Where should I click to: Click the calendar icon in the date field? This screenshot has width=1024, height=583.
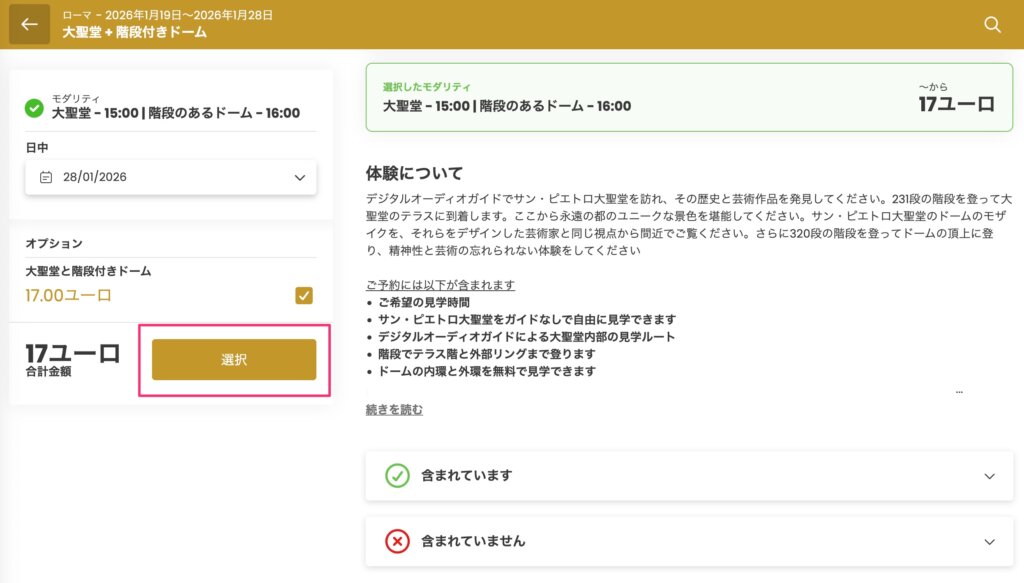[x=46, y=177]
